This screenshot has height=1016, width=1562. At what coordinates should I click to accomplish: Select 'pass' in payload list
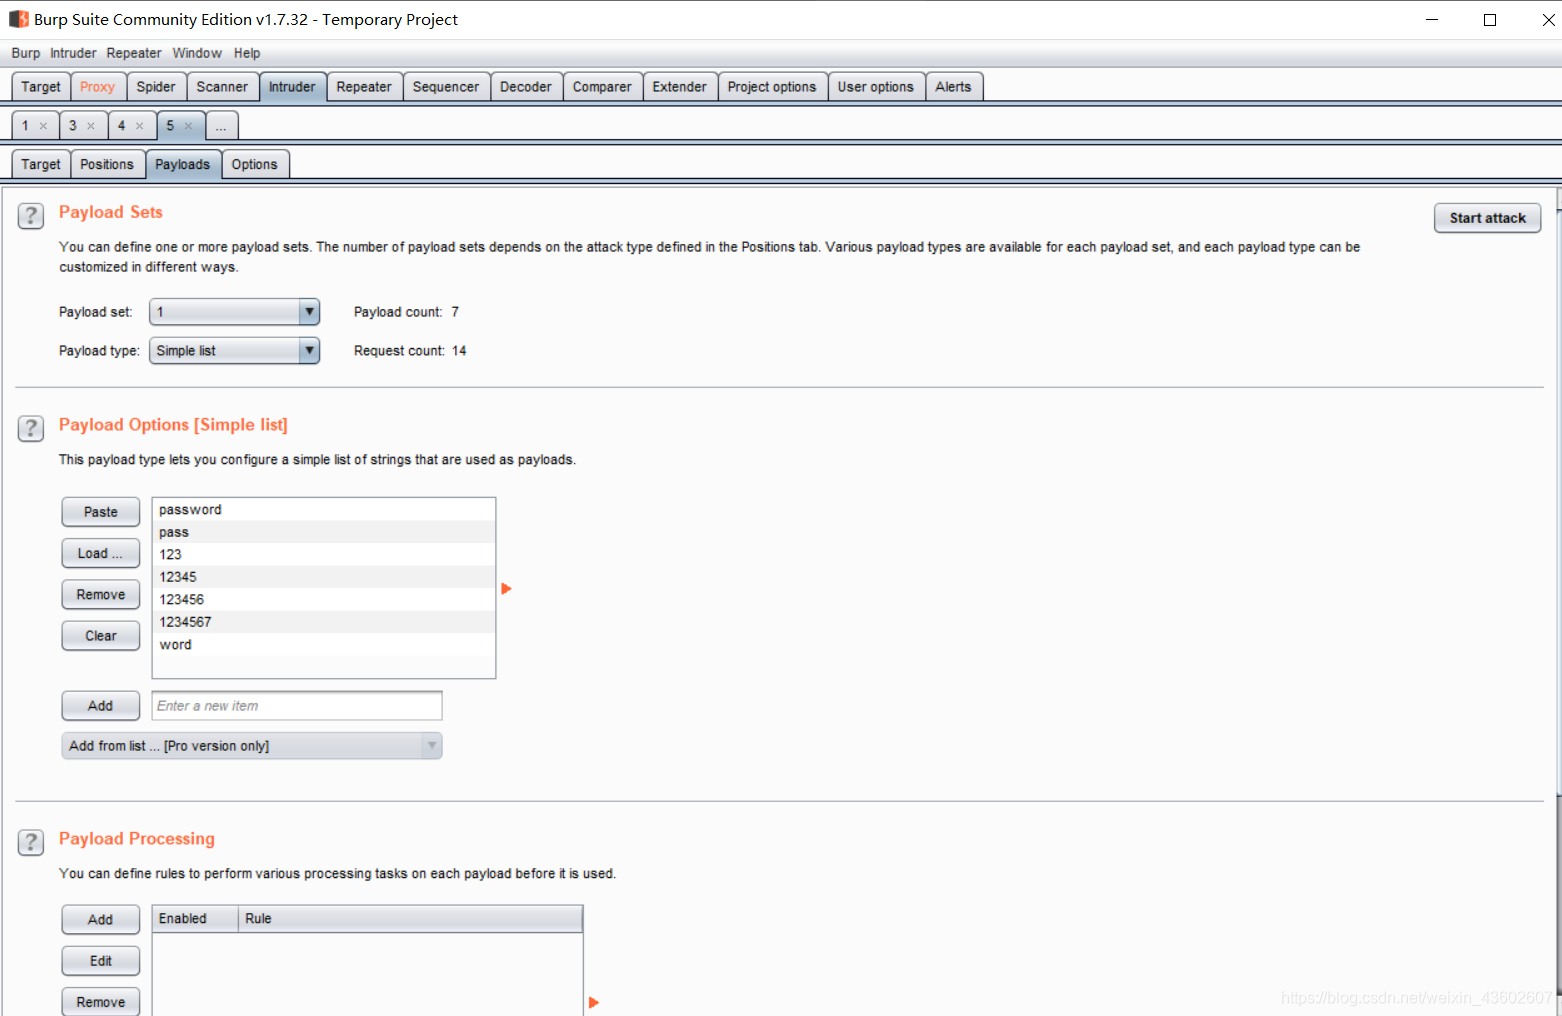(x=324, y=532)
